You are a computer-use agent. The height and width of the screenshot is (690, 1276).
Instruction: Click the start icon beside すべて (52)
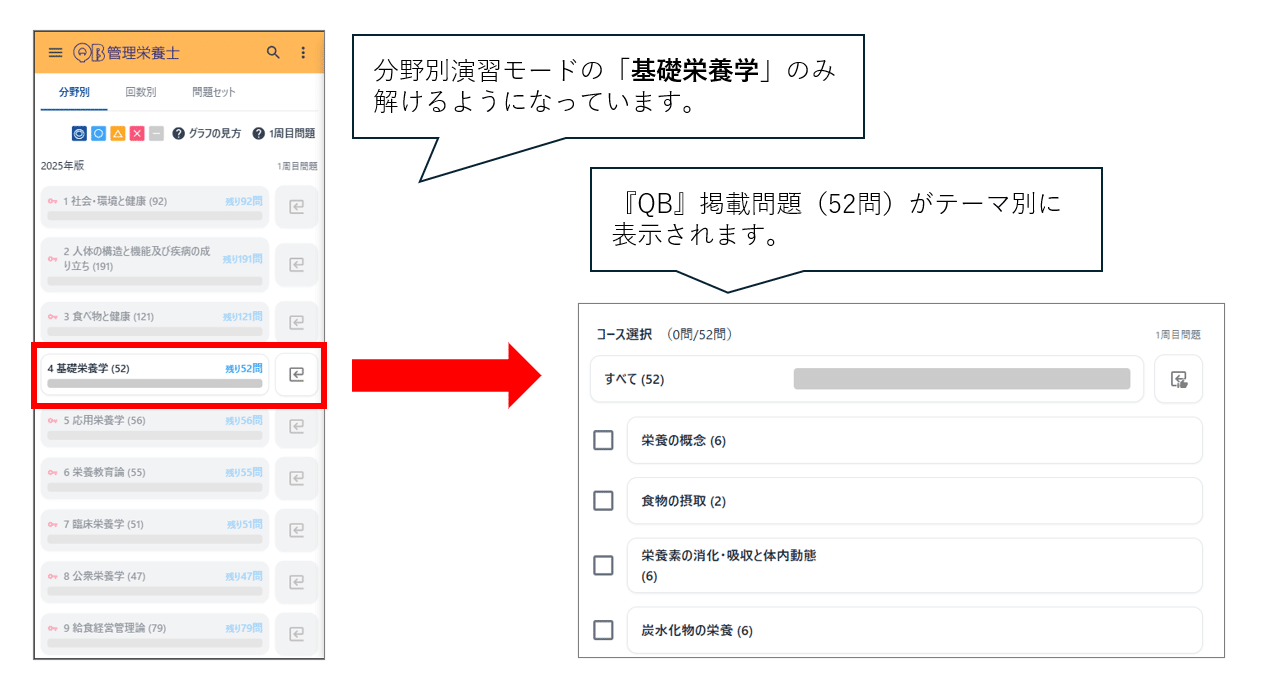point(1178,379)
